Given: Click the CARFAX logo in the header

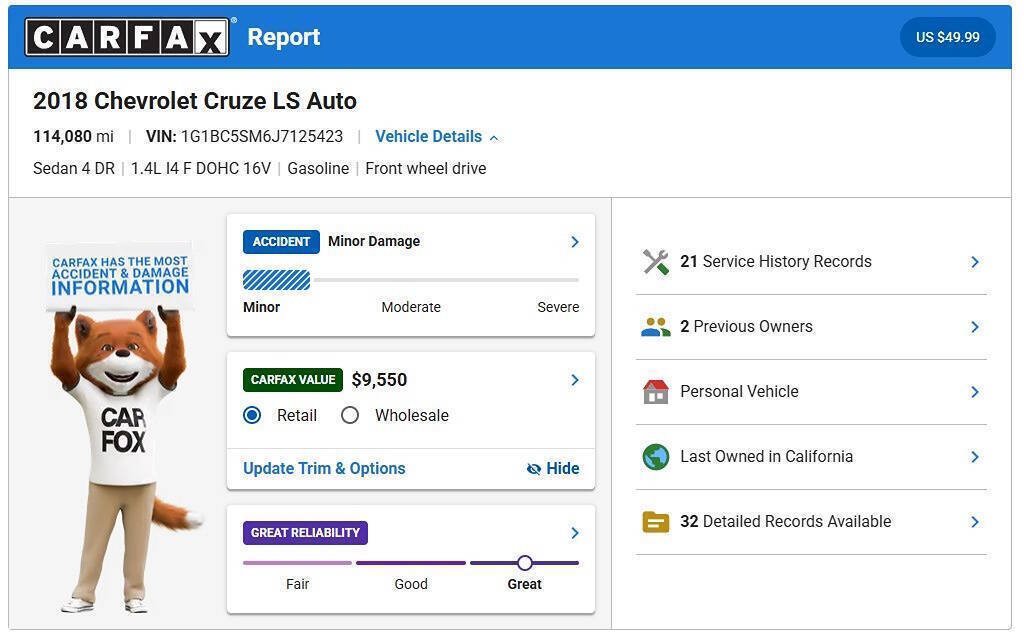Looking at the screenshot, I should (127, 37).
